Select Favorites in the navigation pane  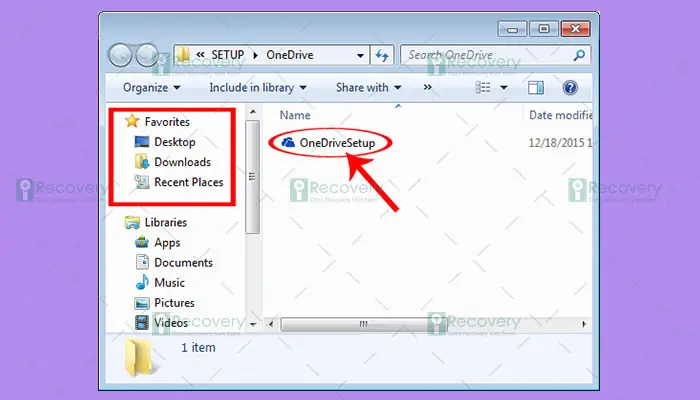167,121
